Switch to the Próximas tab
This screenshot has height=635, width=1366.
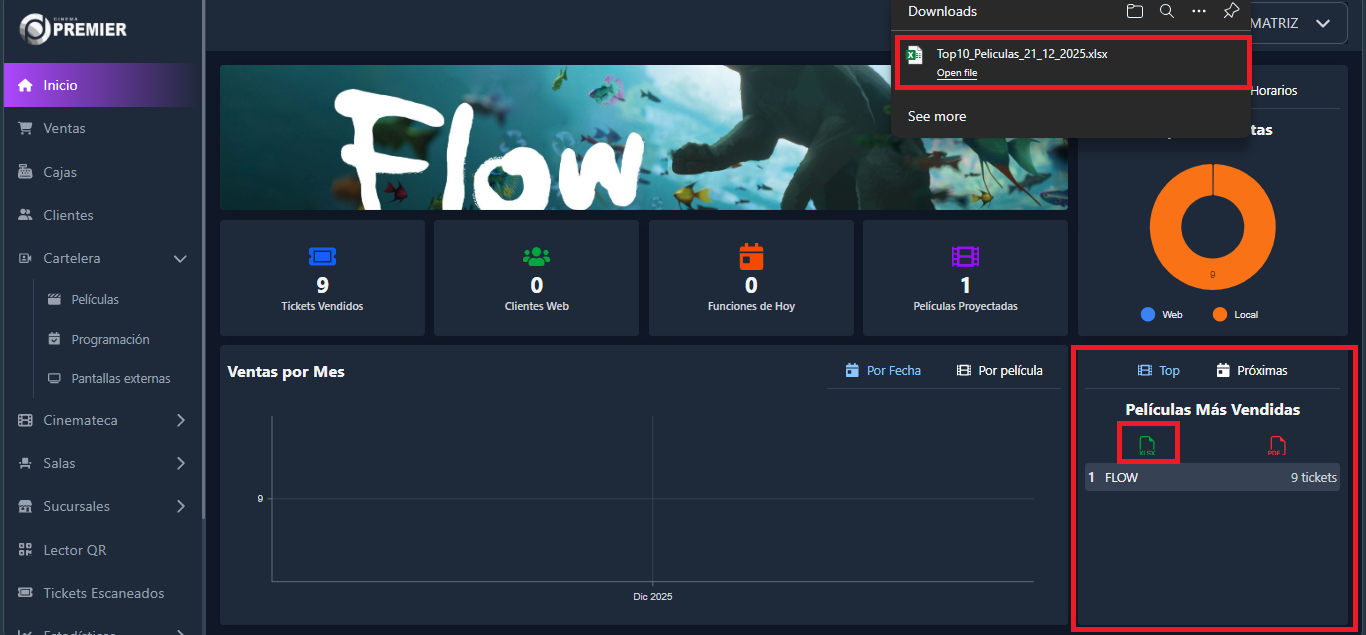coord(1252,370)
